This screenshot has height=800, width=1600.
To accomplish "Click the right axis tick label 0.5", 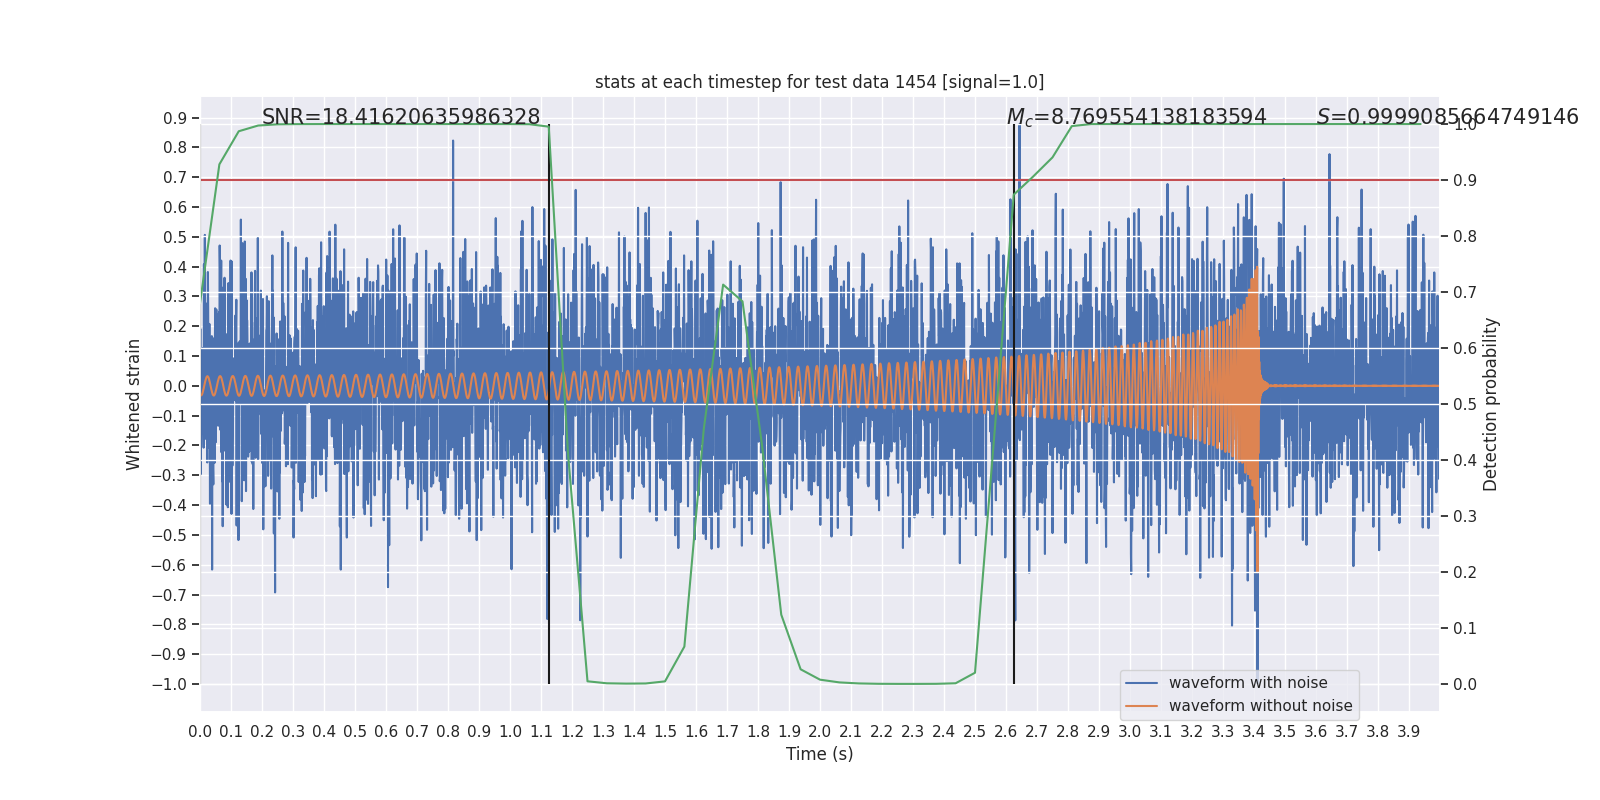I will click(1464, 405).
